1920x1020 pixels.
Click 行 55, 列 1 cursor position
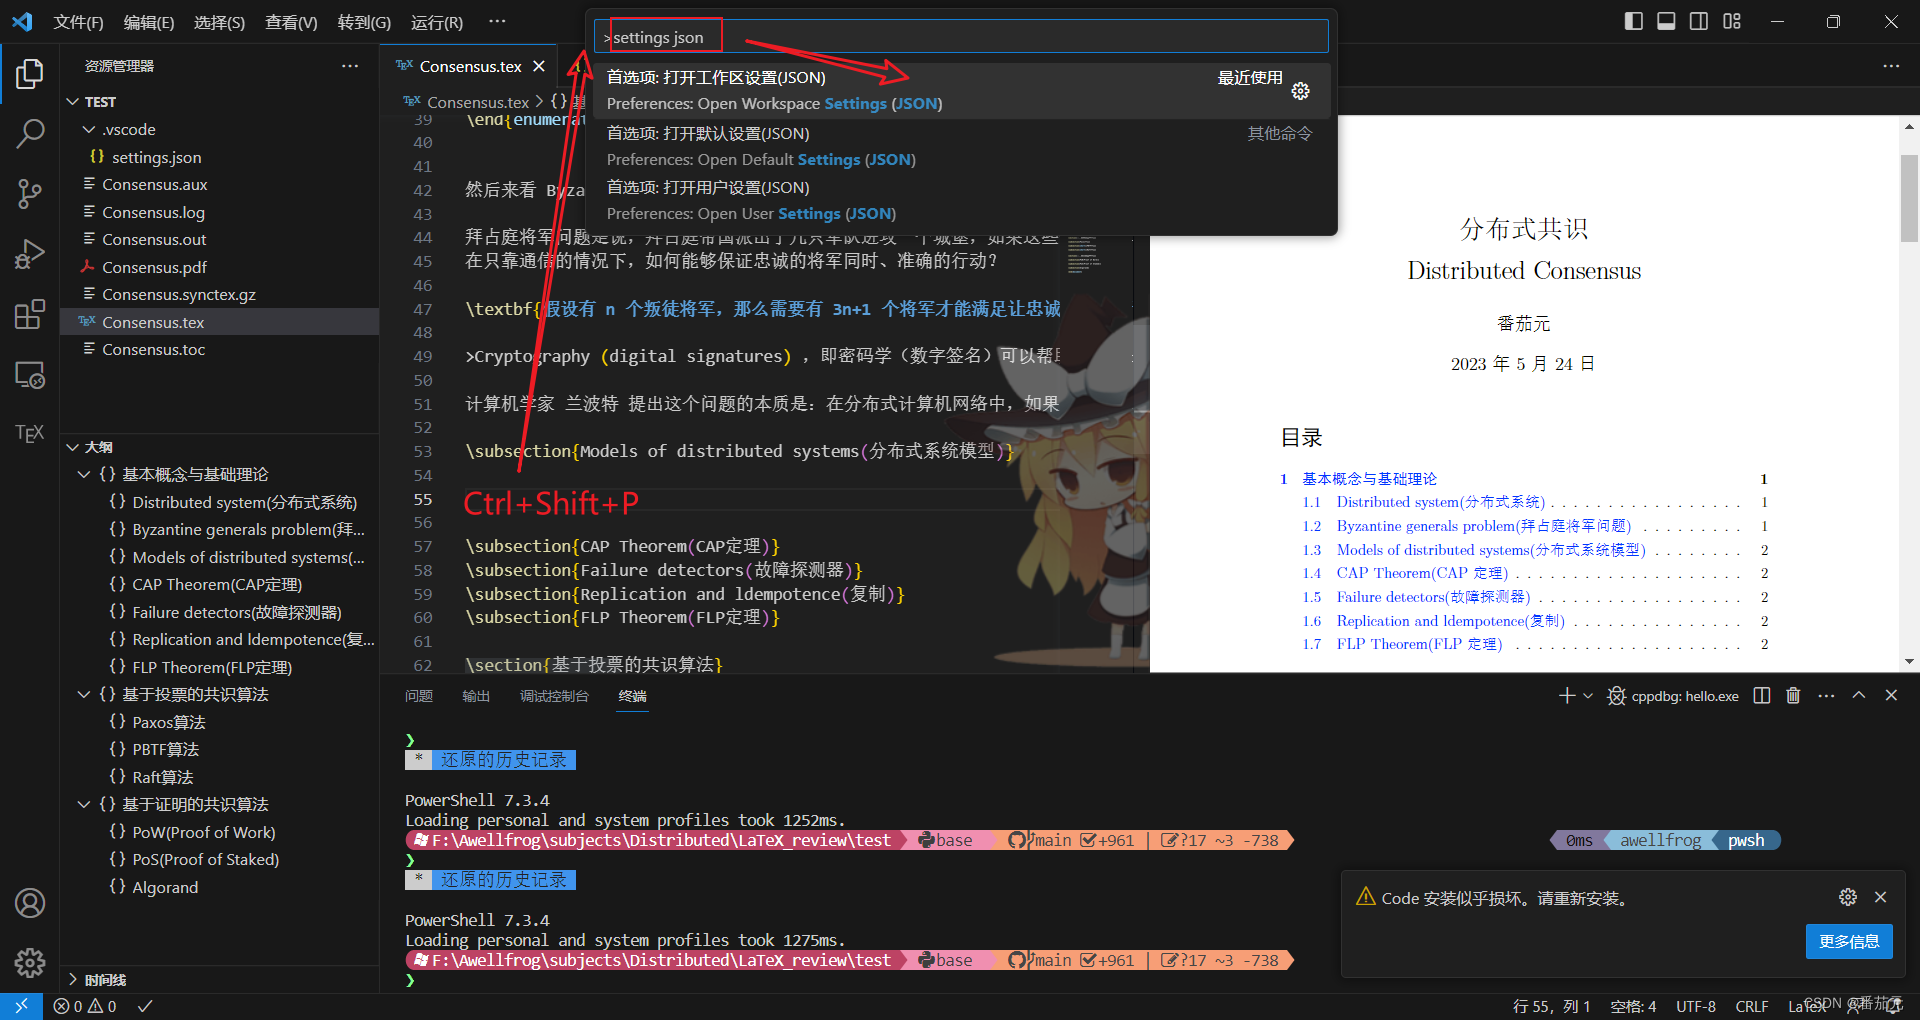click(1552, 1007)
